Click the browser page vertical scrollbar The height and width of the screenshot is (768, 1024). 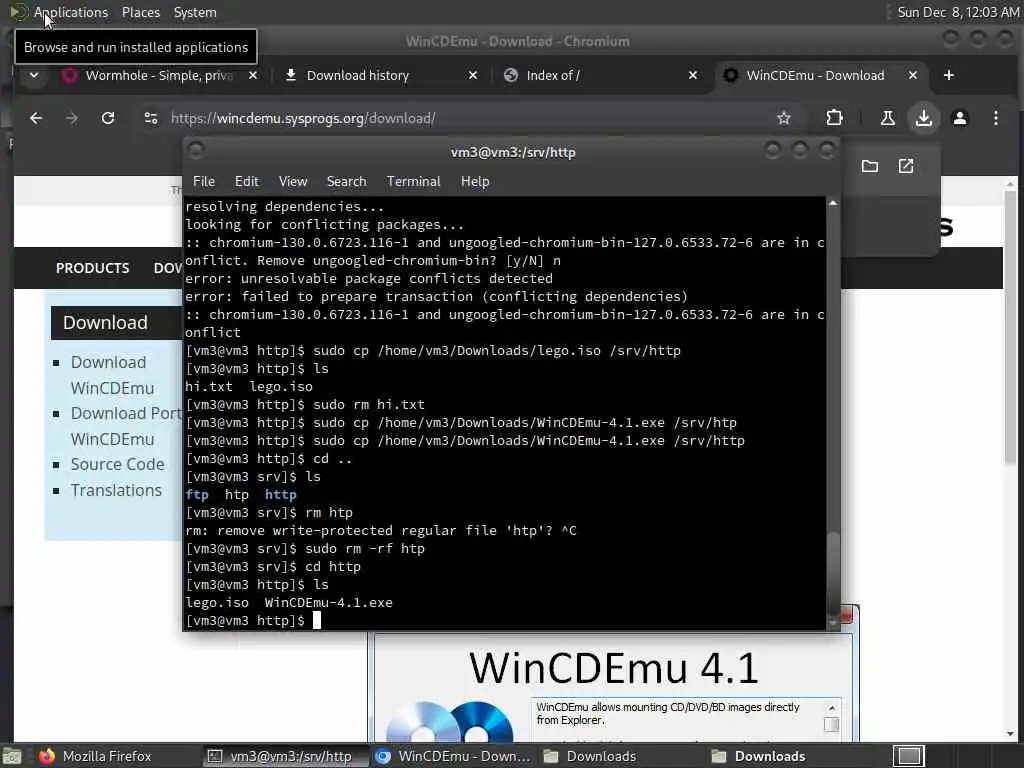1010,327
